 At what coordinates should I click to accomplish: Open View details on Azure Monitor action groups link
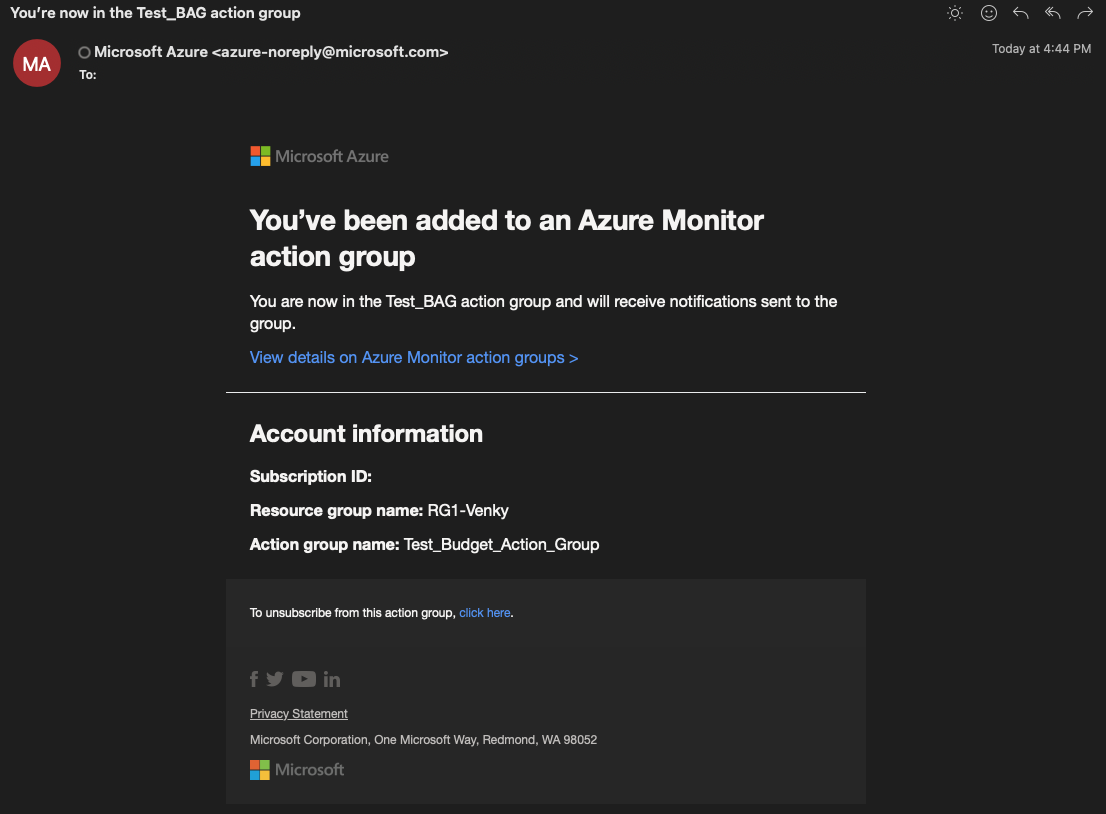click(x=414, y=358)
